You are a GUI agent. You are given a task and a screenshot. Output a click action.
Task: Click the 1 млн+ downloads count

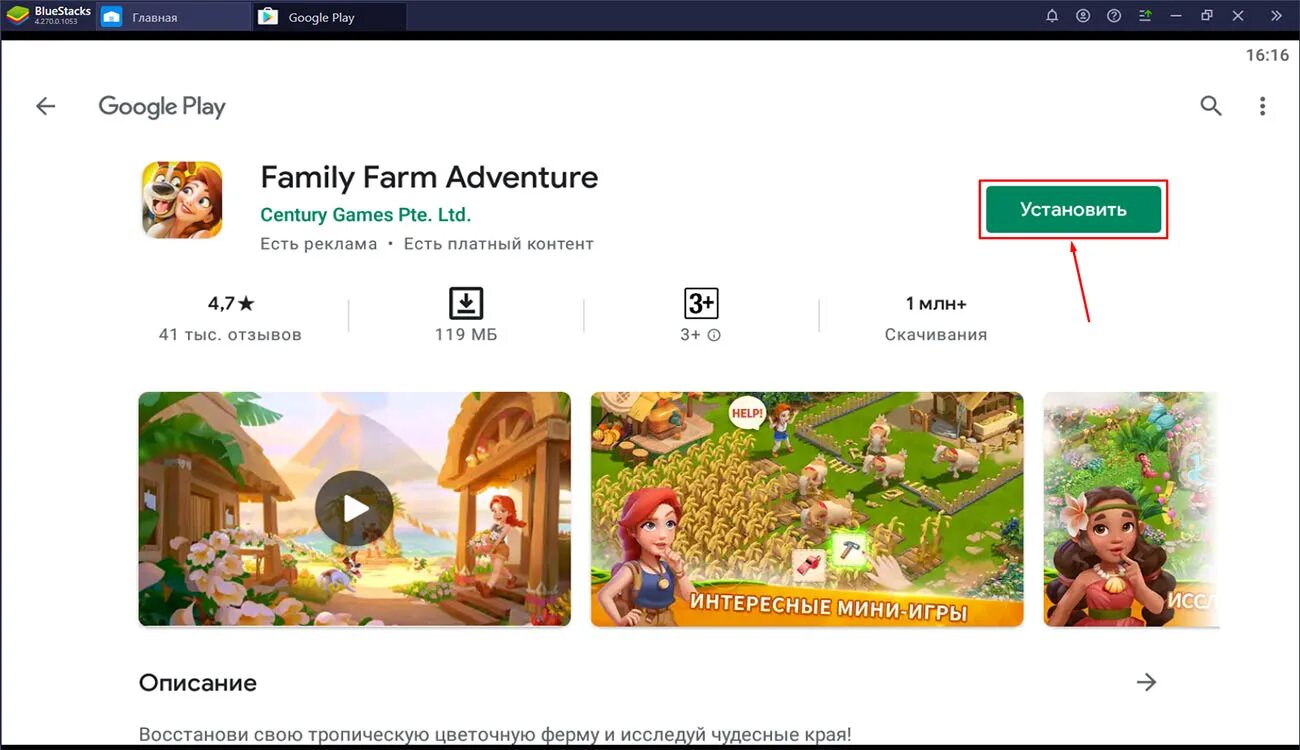(x=936, y=303)
